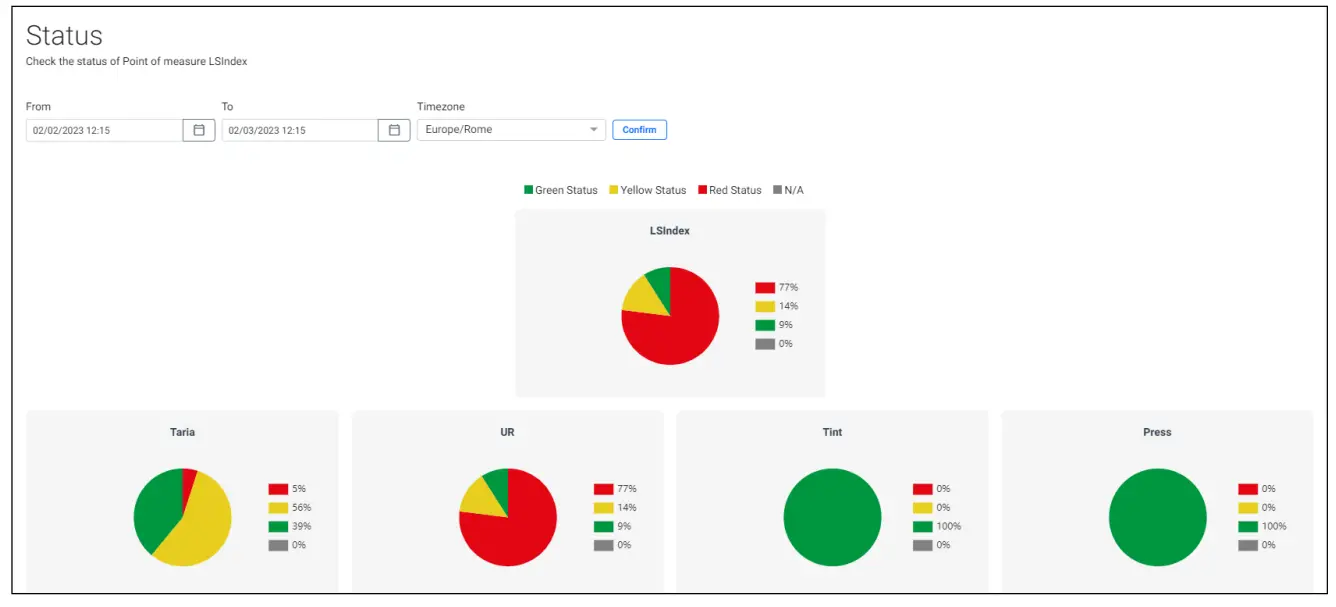The image size is (1336, 607).
Task: Open the From date calendar picker
Action: pyautogui.click(x=199, y=130)
